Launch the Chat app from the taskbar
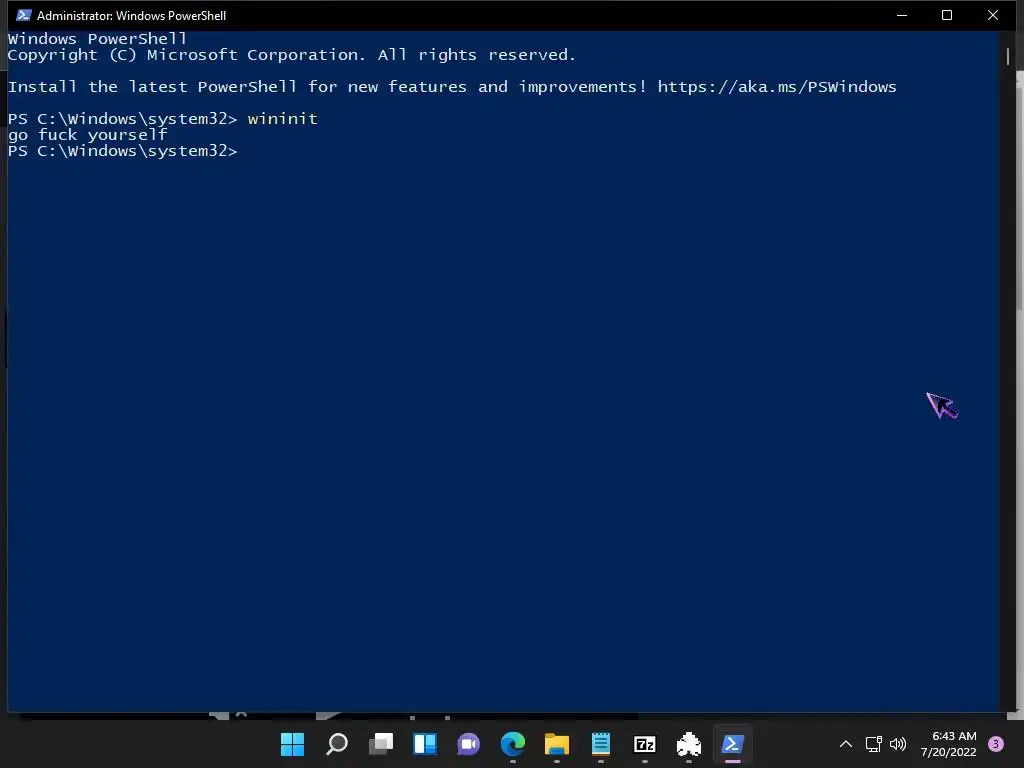Image resolution: width=1024 pixels, height=768 pixels. (x=469, y=744)
